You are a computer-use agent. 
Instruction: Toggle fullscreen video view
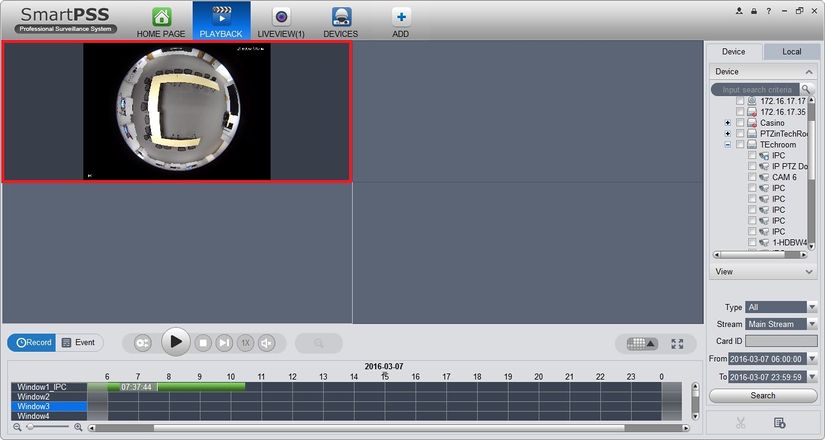pos(677,343)
